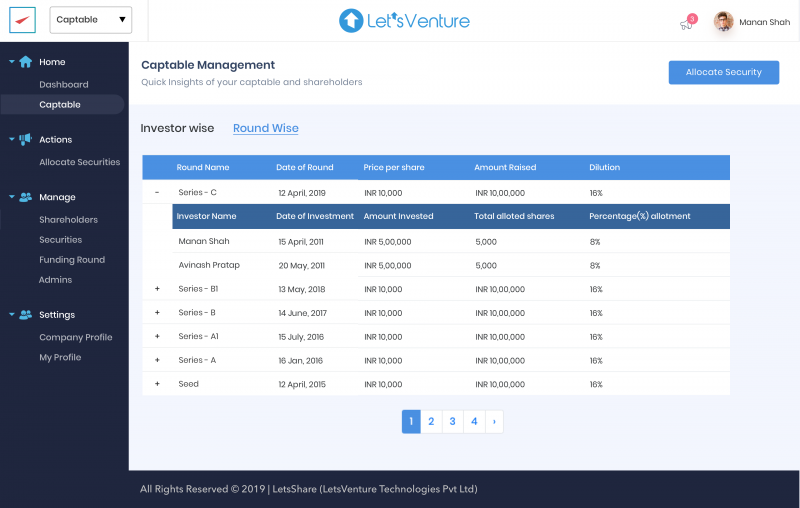Click the red company logo icon
The image size is (800, 508).
click(22, 20)
